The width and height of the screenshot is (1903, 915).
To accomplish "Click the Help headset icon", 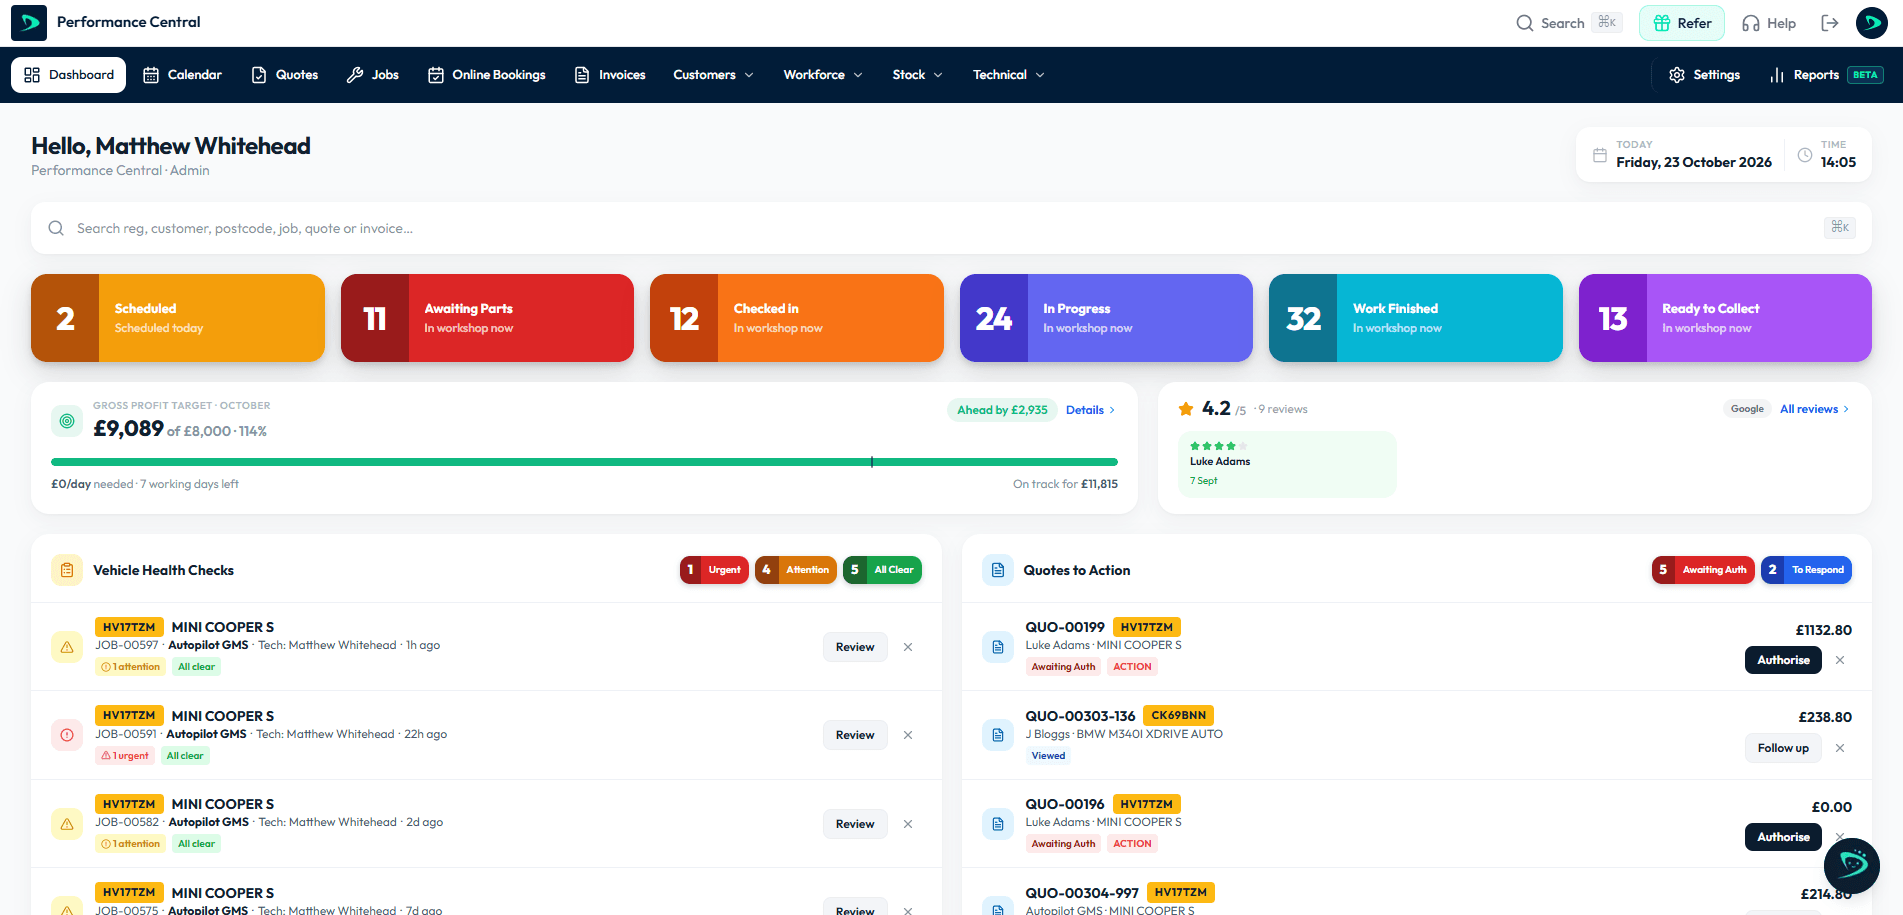I will (1751, 23).
